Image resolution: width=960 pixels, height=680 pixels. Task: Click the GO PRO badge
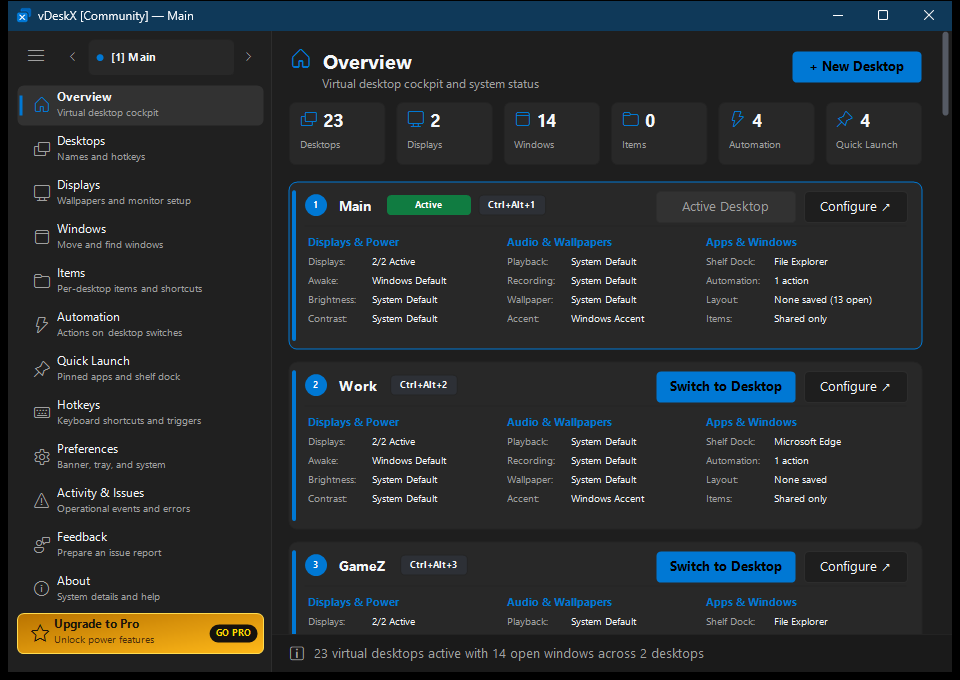tap(233, 633)
